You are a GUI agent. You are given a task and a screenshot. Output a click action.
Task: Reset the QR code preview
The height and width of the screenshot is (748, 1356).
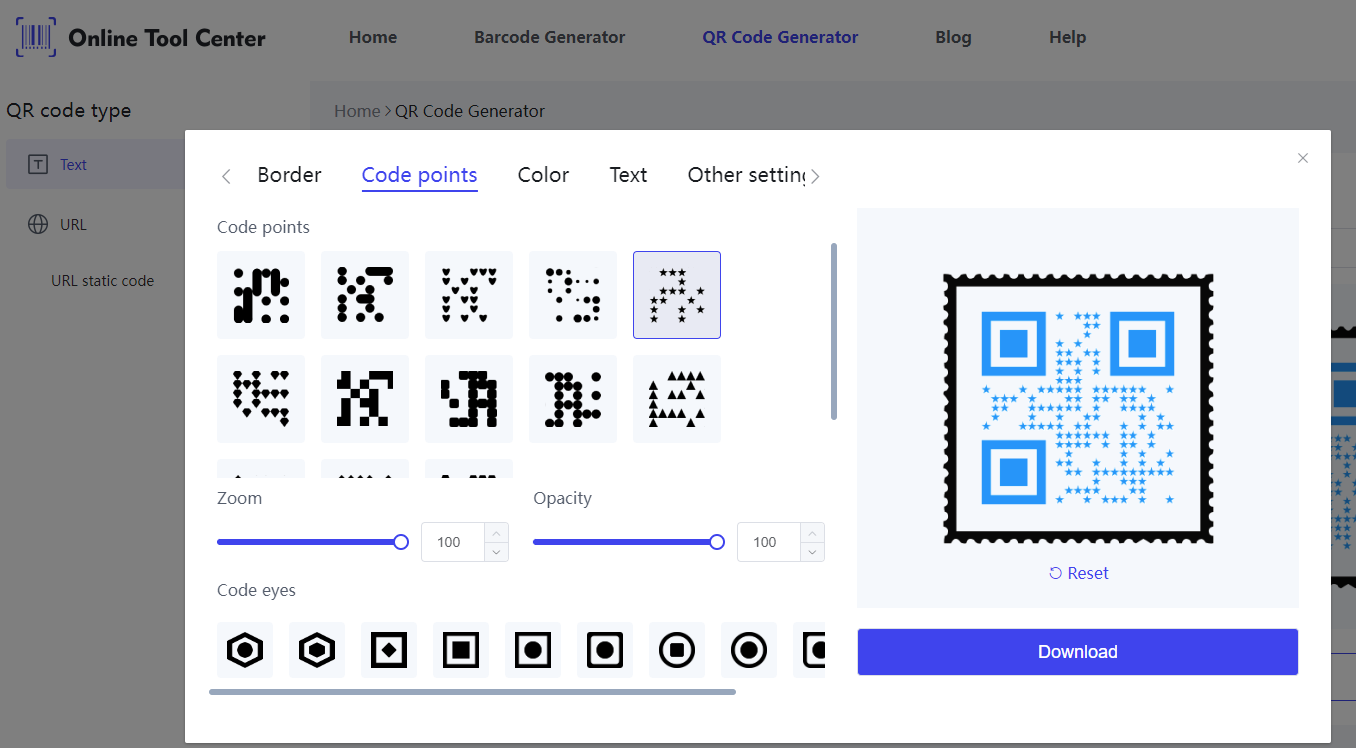tap(1078, 573)
